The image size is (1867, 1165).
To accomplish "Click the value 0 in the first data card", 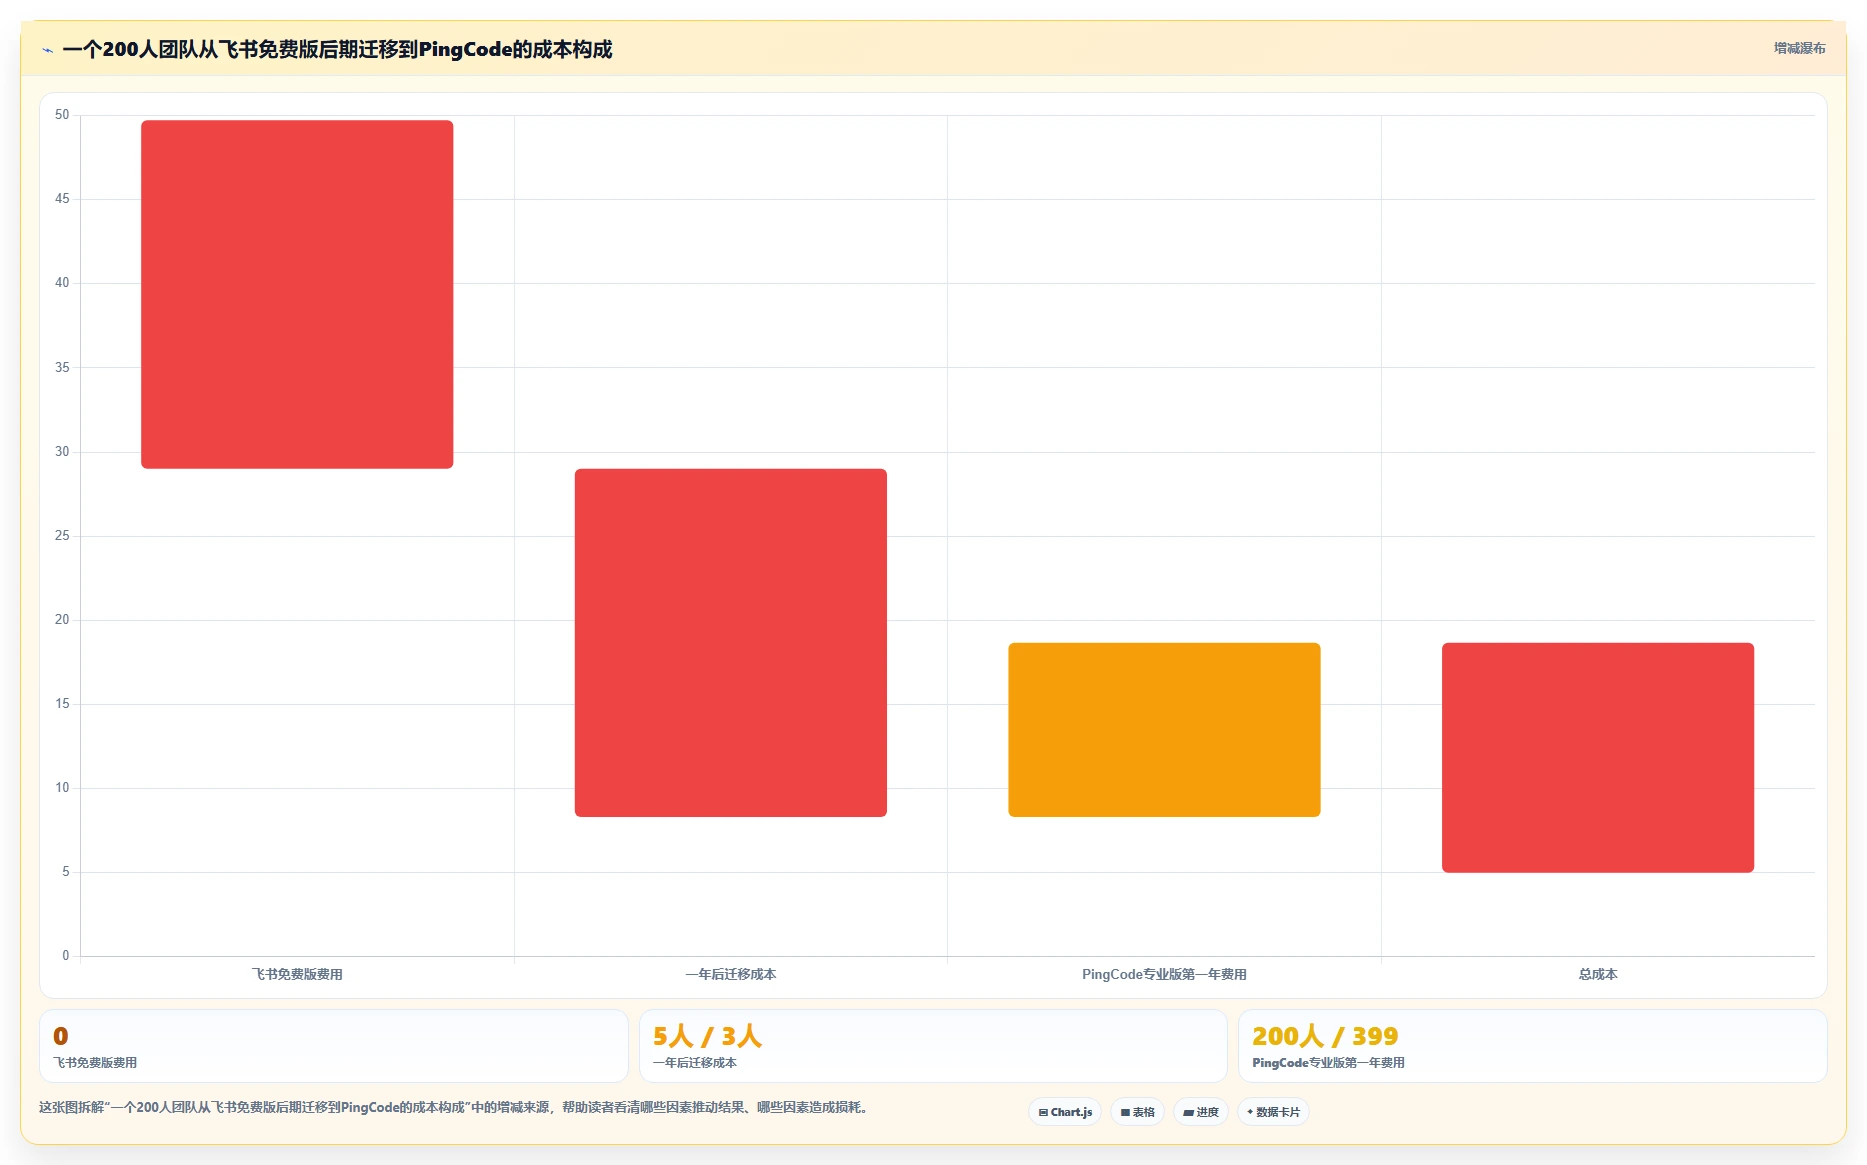I will pos(61,1036).
